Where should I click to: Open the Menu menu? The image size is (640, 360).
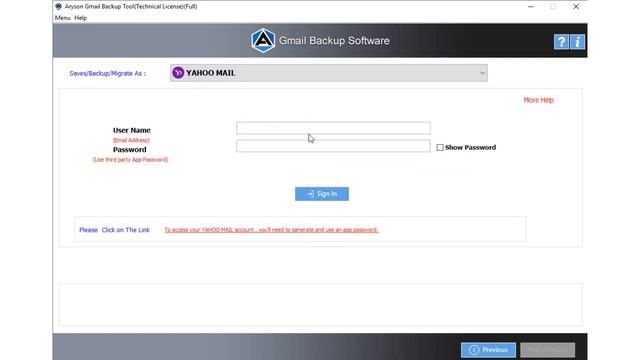point(62,18)
